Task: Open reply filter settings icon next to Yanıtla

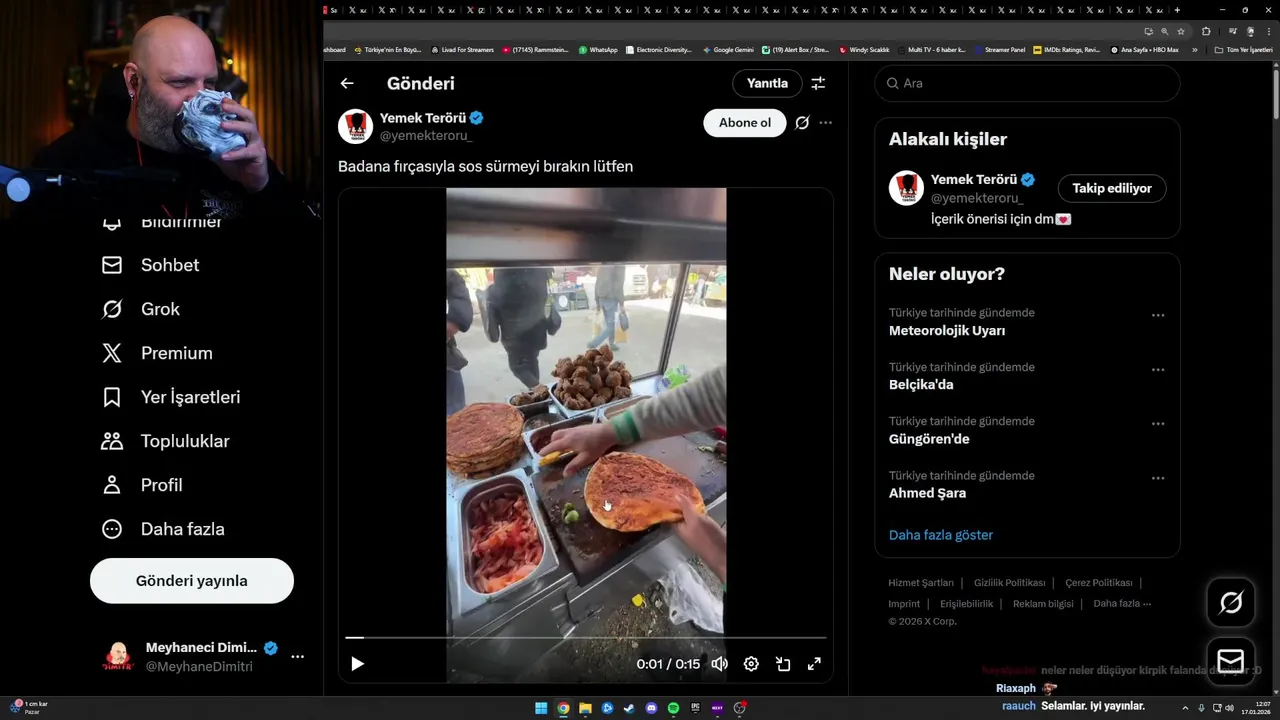Action: (818, 83)
